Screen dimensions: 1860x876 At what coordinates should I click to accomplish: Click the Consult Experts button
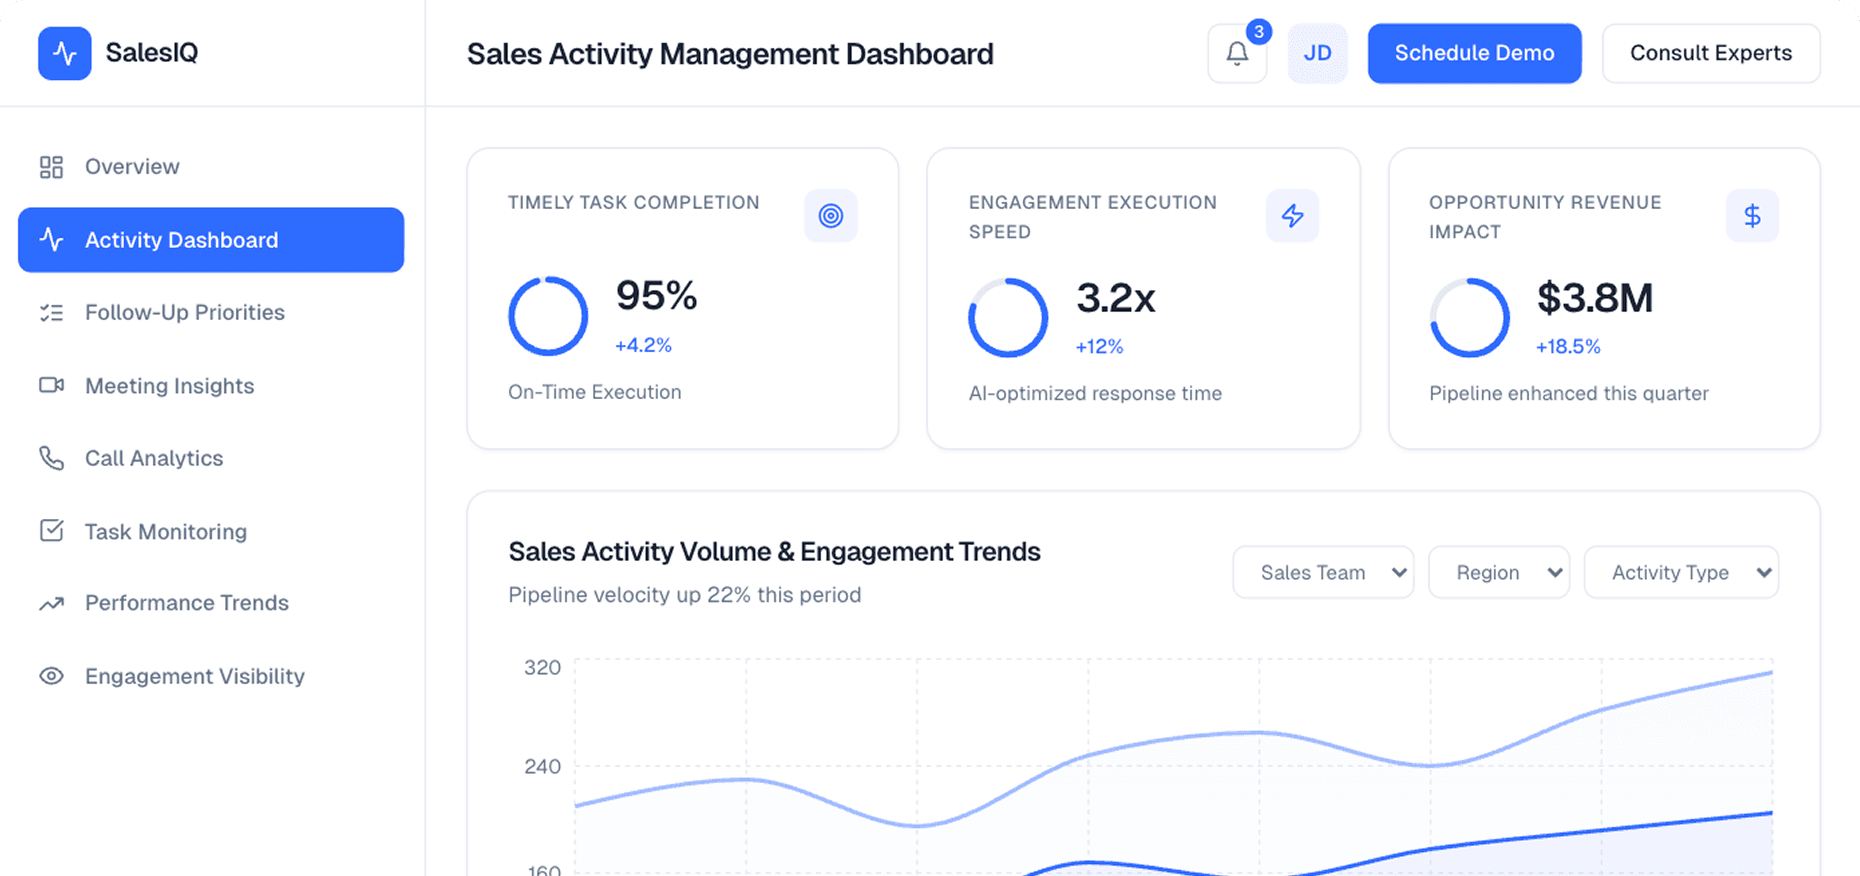1711,54
